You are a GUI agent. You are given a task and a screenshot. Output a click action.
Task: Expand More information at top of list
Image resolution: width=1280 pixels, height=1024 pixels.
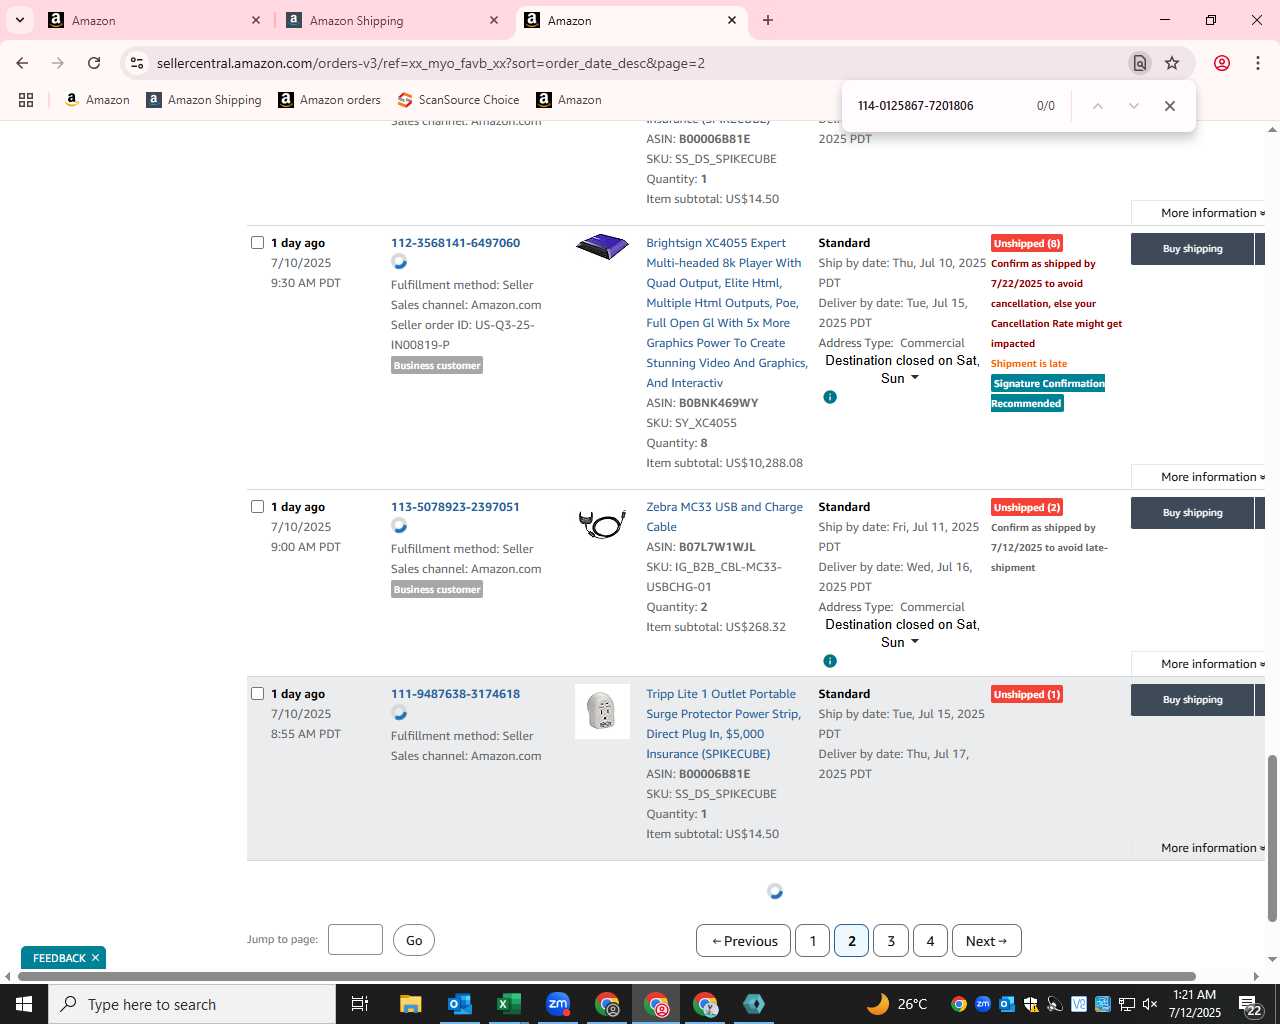coord(1212,213)
